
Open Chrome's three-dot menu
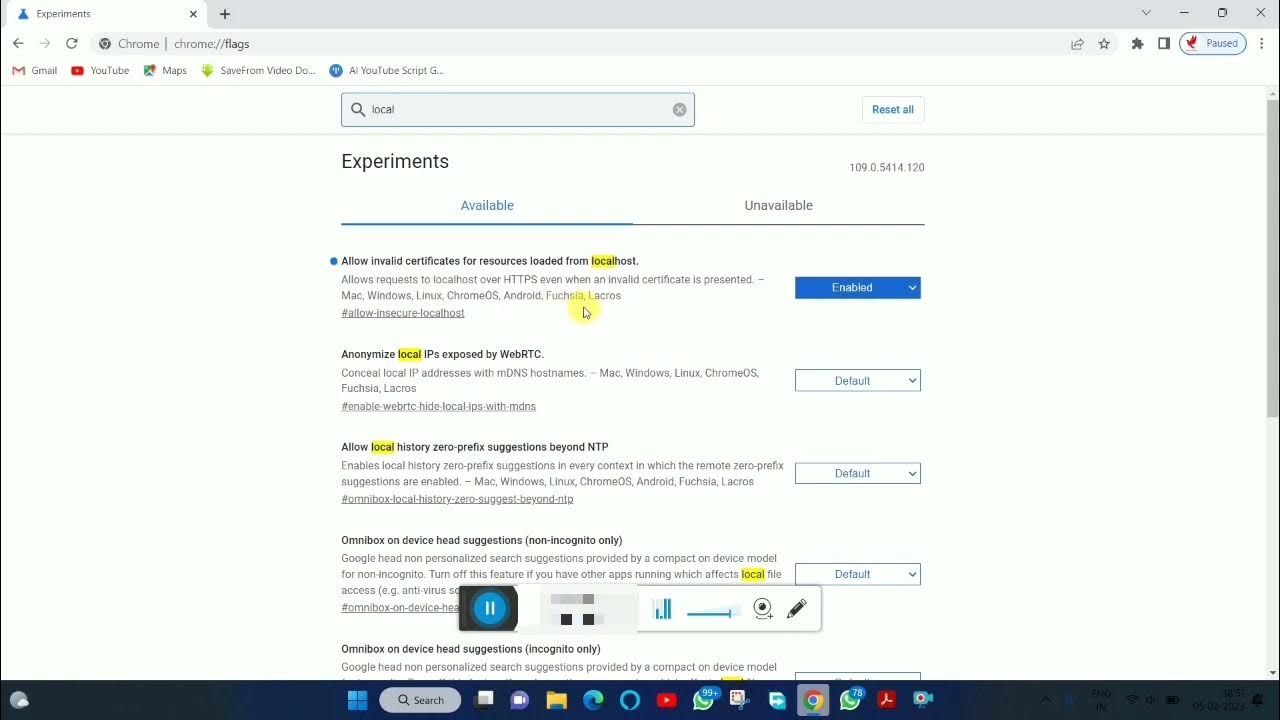click(1262, 44)
